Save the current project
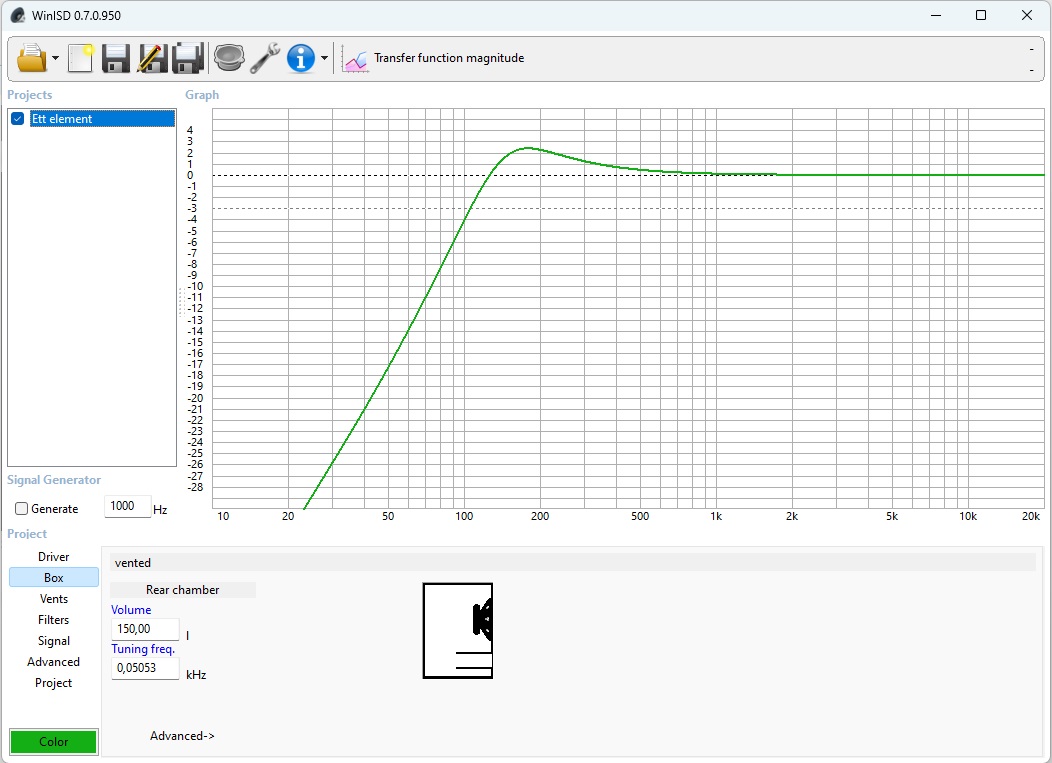Viewport: 1052px width, 763px height. pyautogui.click(x=116, y=58)
